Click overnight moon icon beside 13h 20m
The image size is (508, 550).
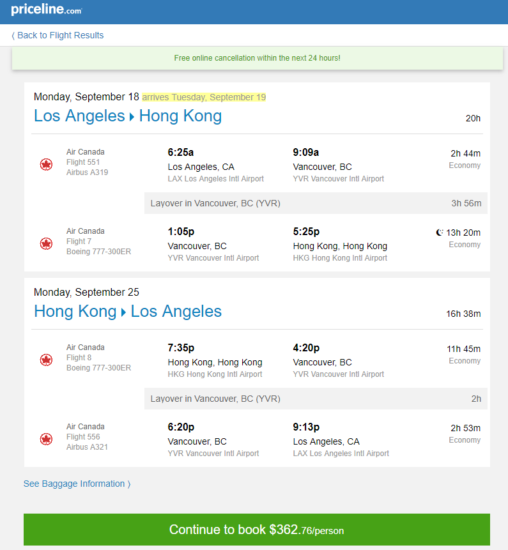click(439, 232)
